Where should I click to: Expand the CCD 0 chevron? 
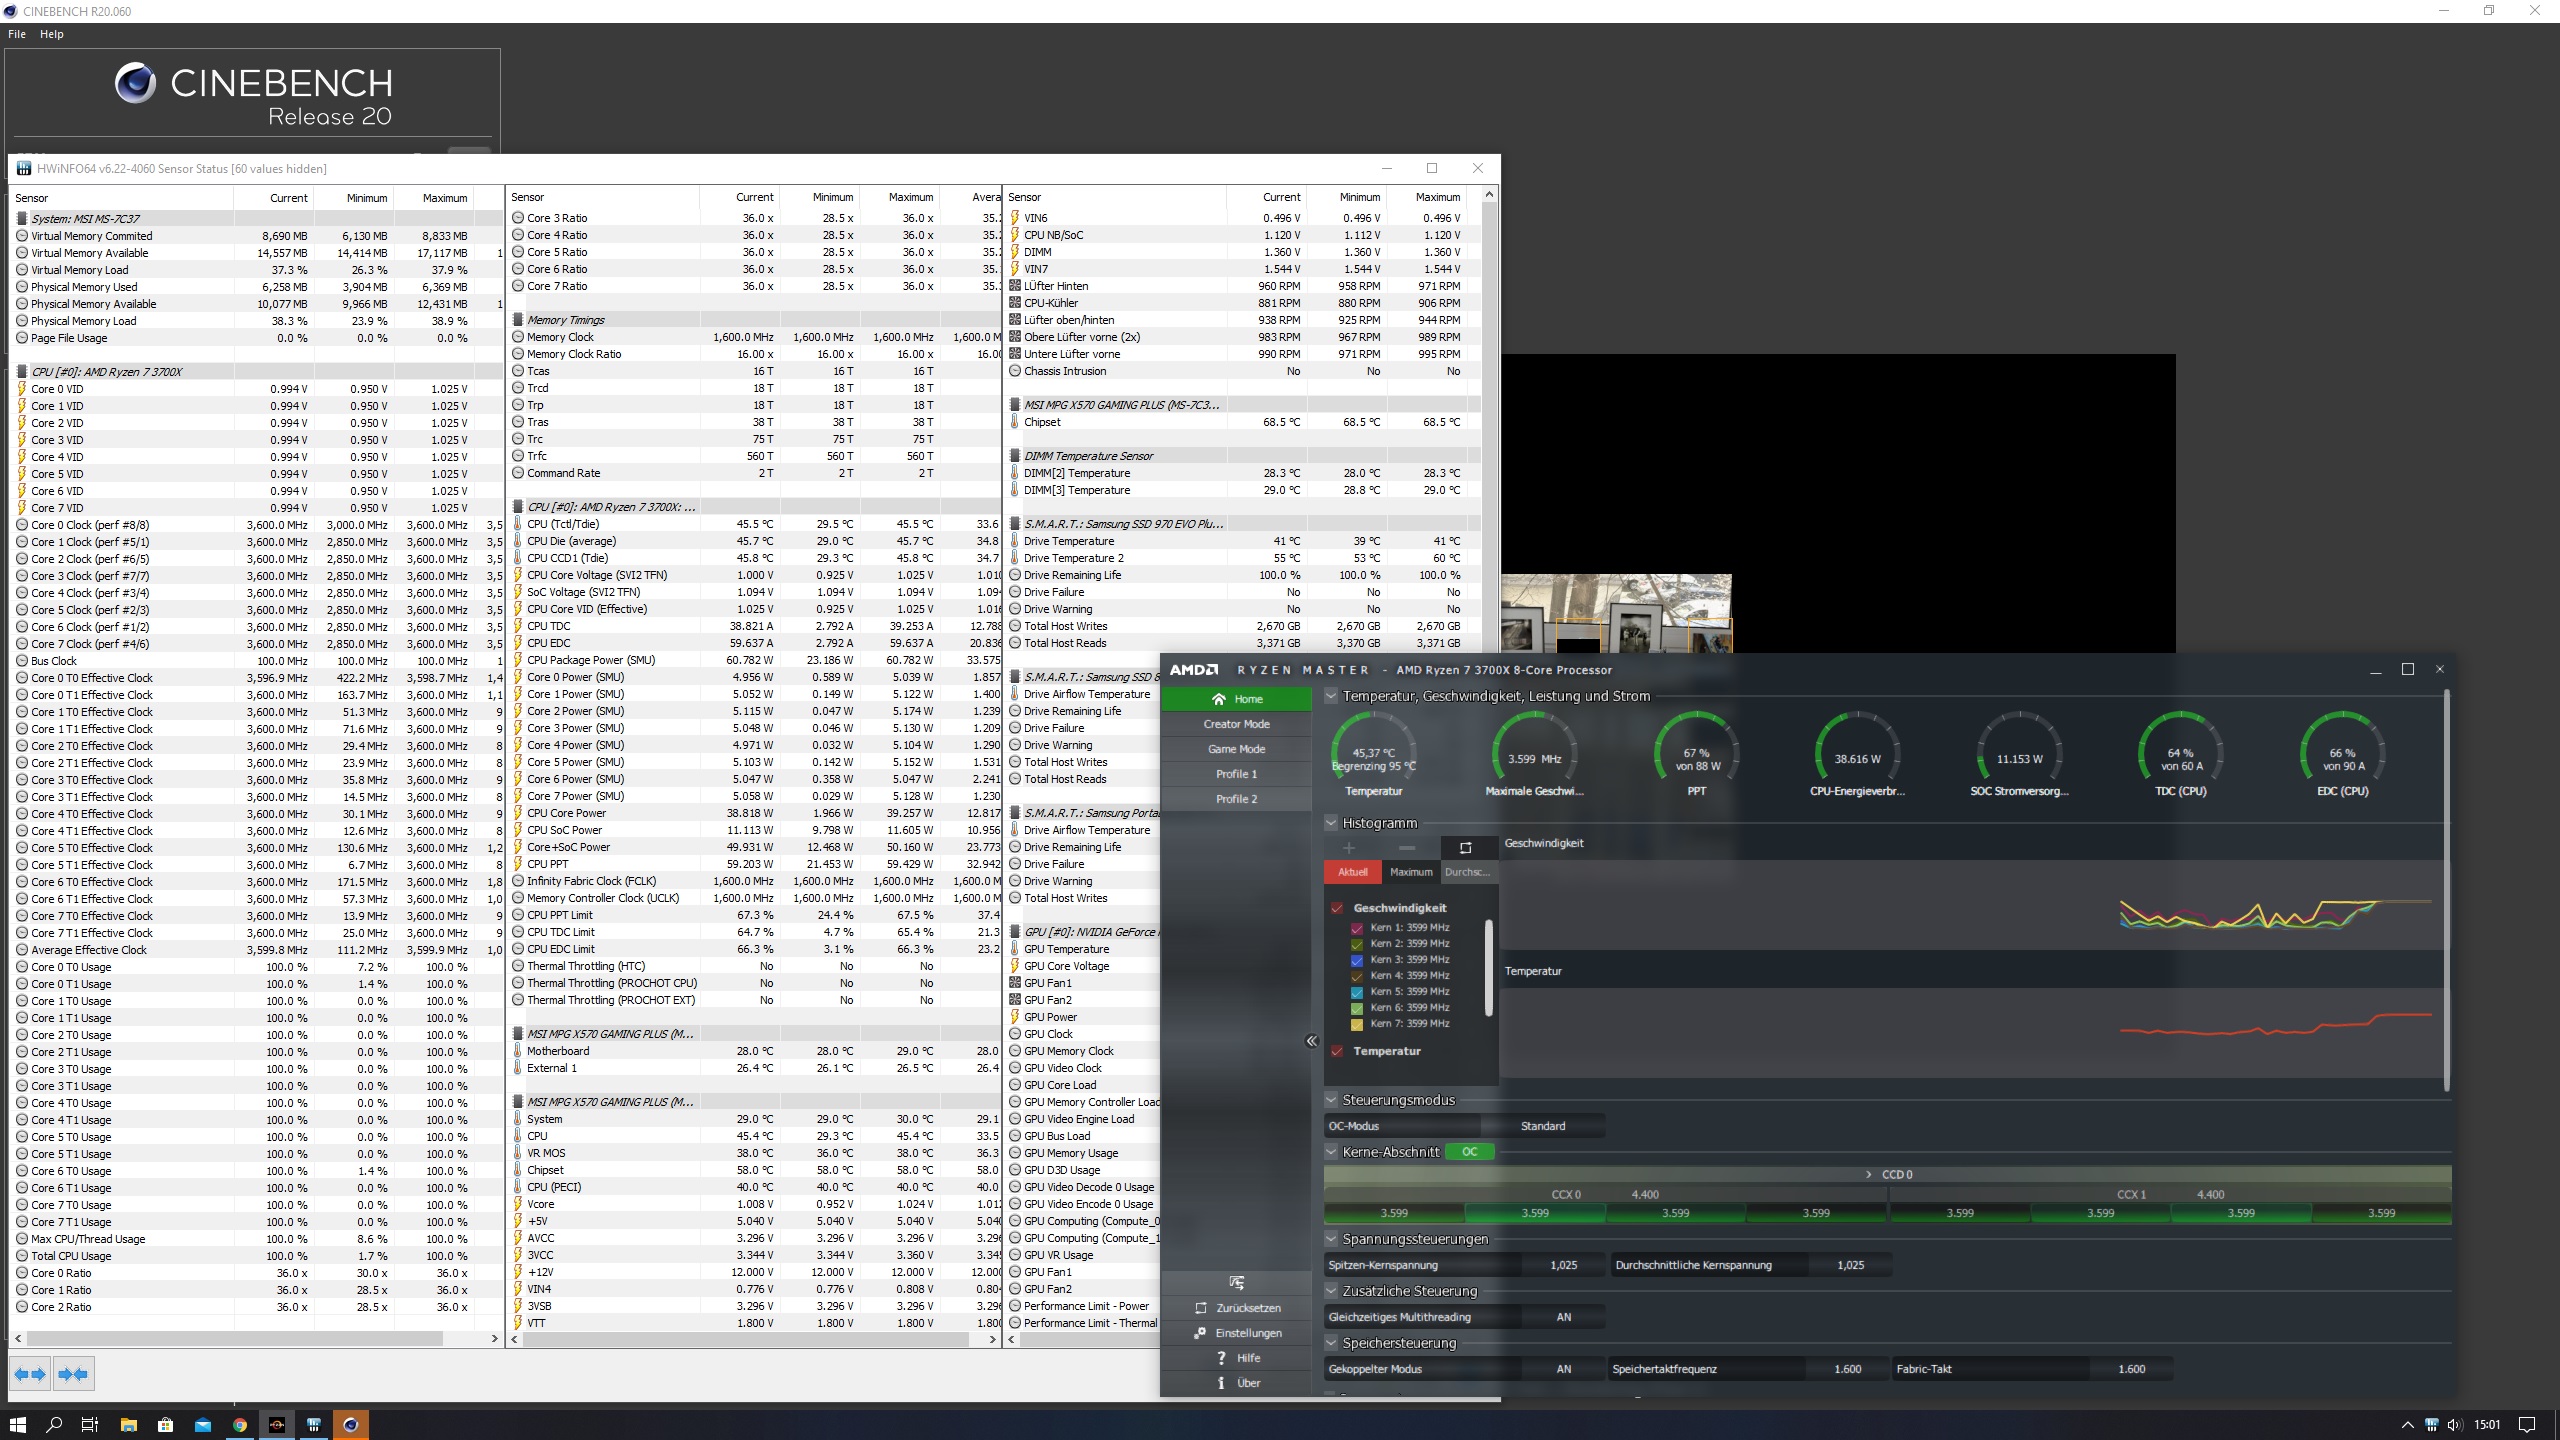point(1868,1175)
